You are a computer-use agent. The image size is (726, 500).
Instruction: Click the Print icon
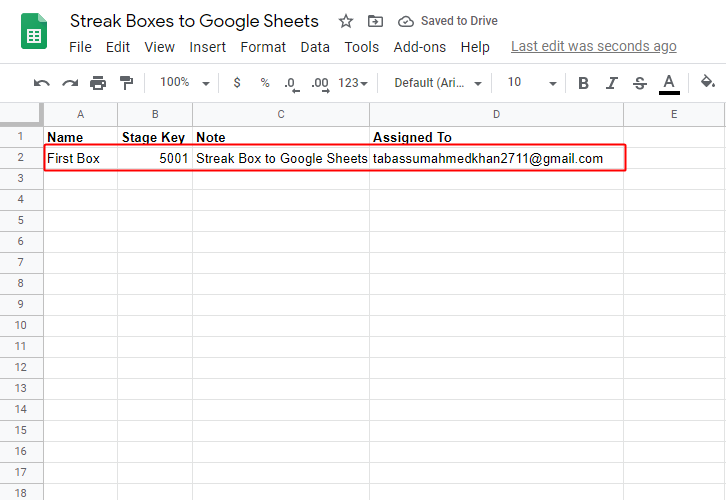coord(98,83)
